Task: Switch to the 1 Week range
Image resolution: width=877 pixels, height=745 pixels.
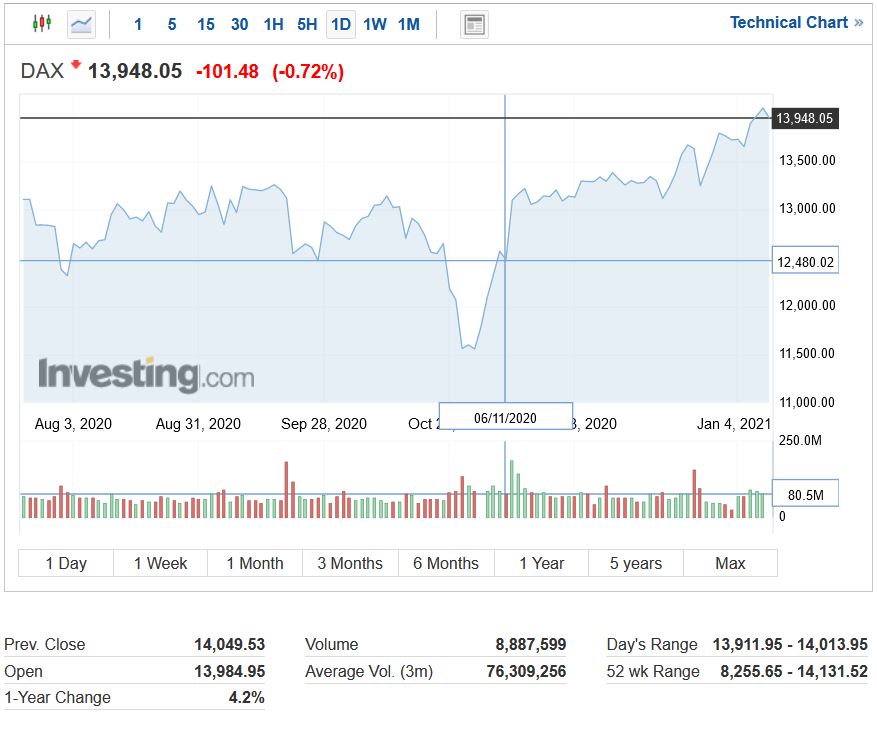Action: pyautogui.click(x=160, y=563)
